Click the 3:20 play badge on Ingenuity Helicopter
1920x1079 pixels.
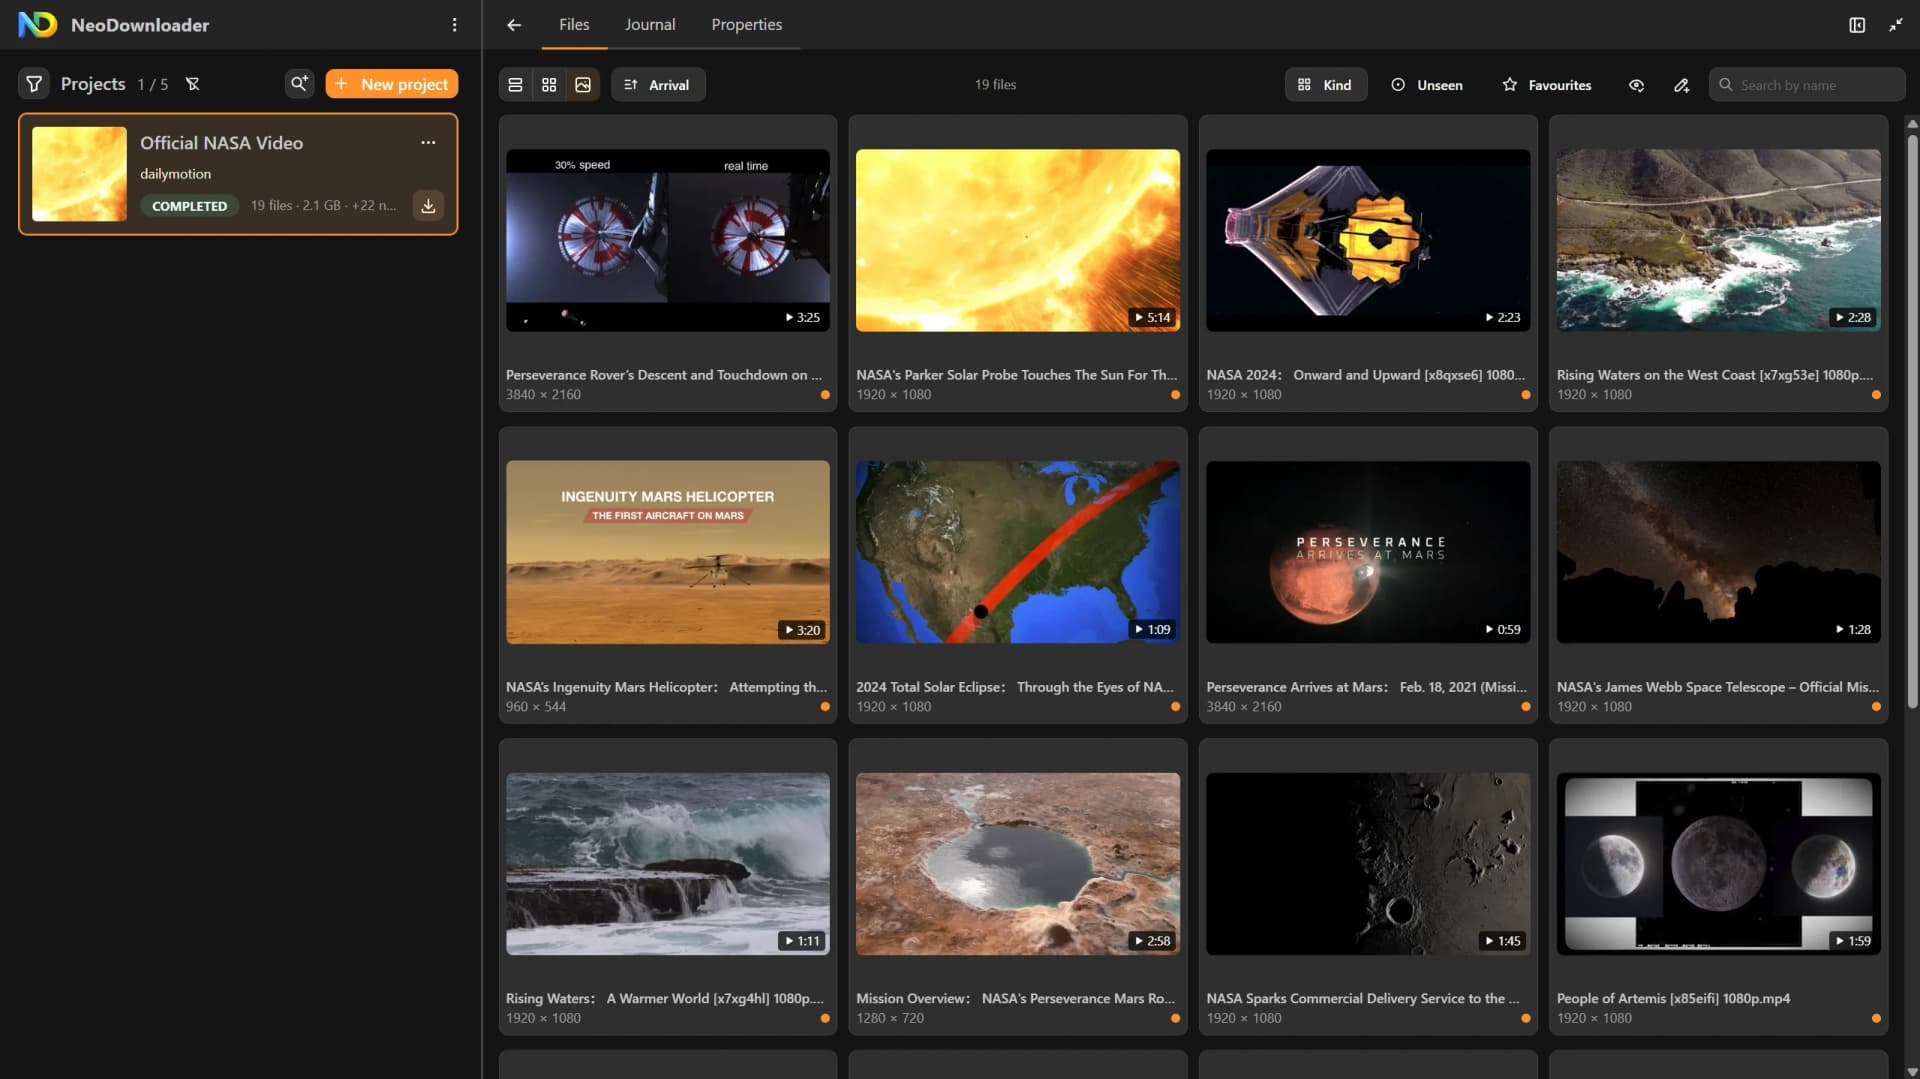(802, 630)
